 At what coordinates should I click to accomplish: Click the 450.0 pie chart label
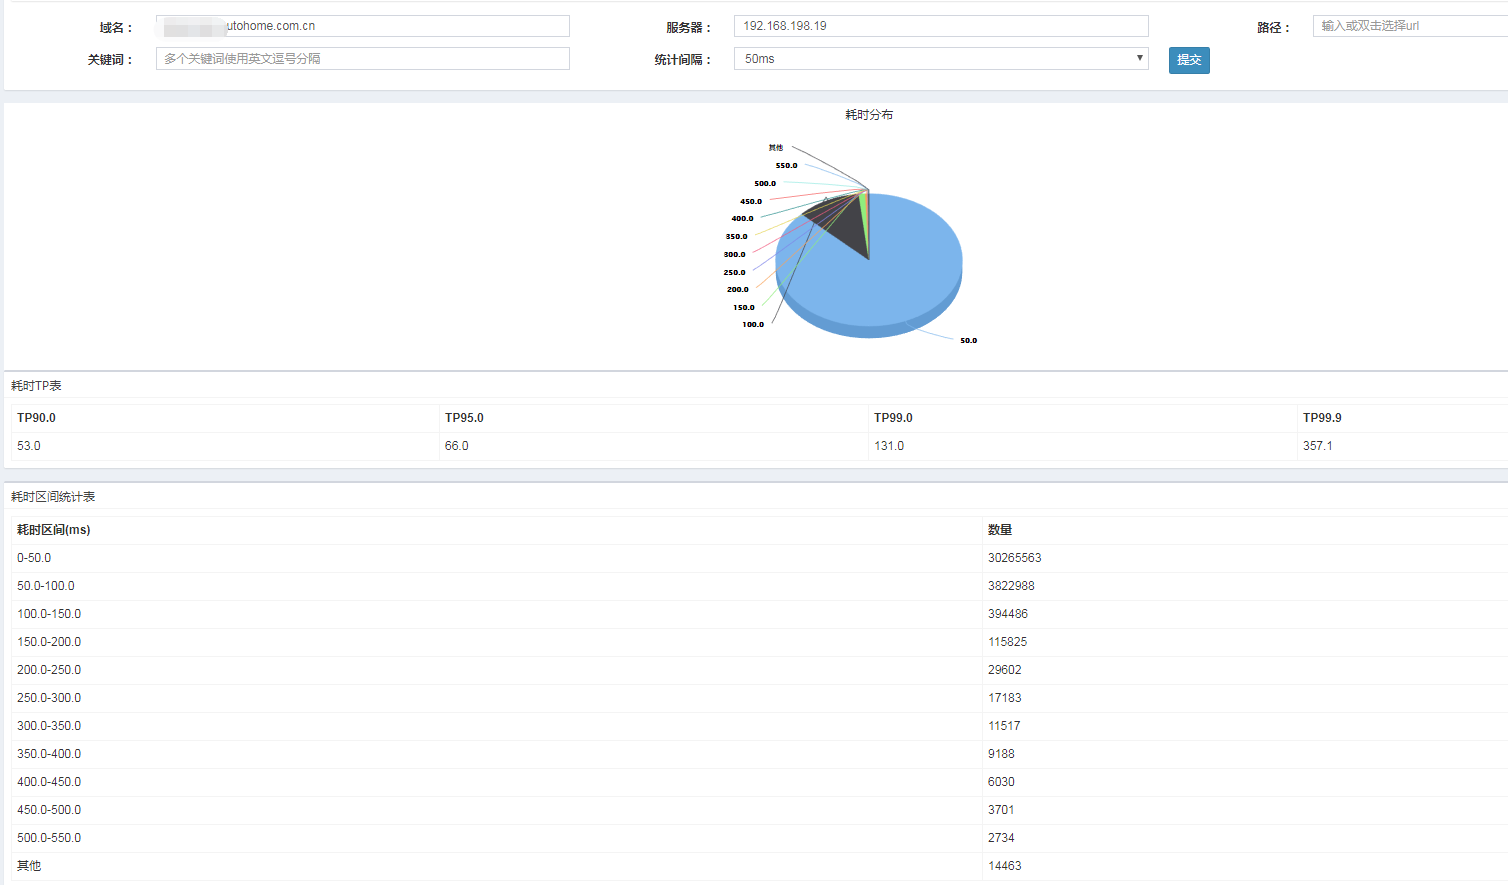[x=751, y=202]
